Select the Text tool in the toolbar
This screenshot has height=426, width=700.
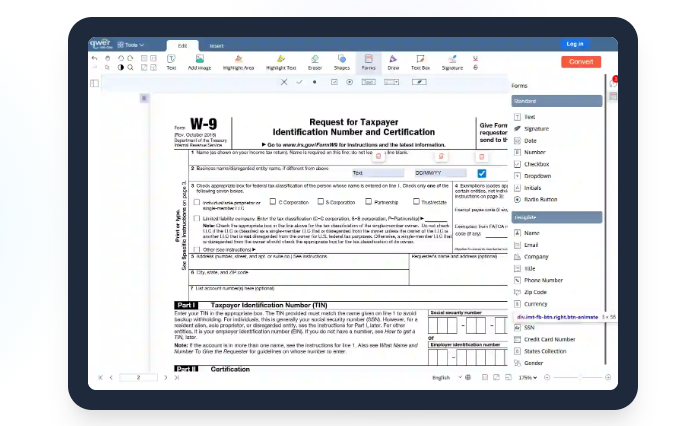pyautogui.click(x=171, y=62)
